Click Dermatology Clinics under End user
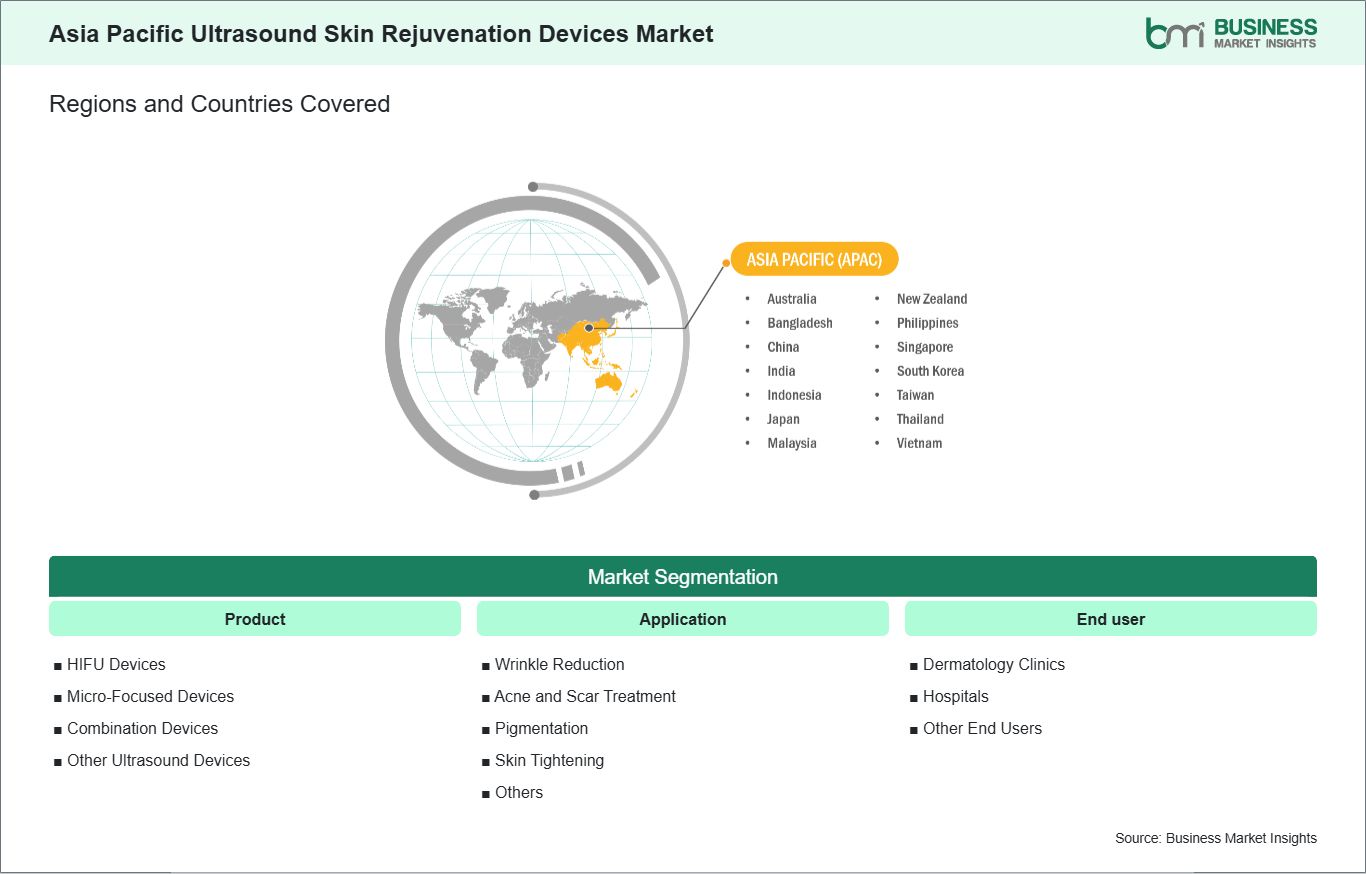The width and height of the screenshot is (1366, 874). coord(994,664)
